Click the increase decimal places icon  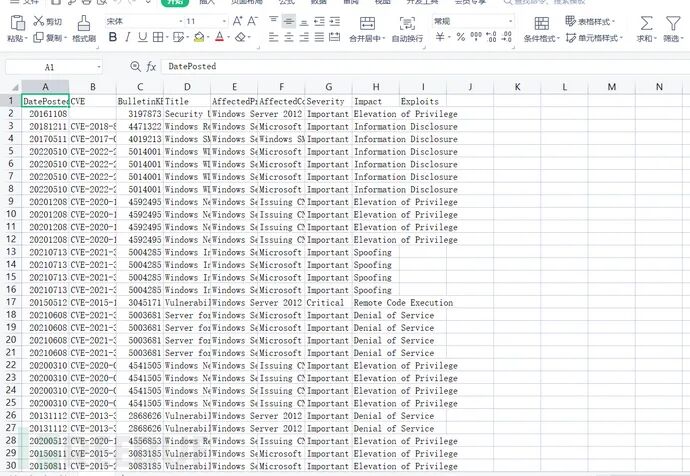492,37
